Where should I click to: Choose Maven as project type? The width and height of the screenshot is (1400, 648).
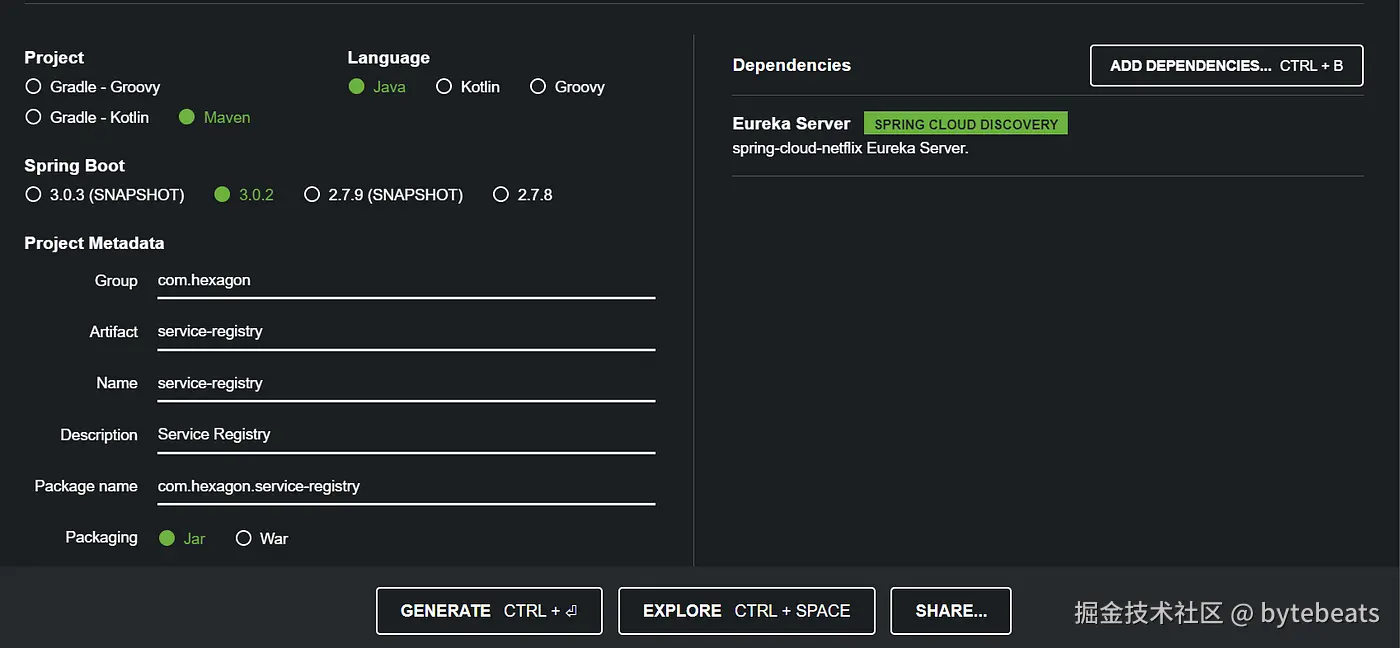pyautogui.click(x=186, y=117)
